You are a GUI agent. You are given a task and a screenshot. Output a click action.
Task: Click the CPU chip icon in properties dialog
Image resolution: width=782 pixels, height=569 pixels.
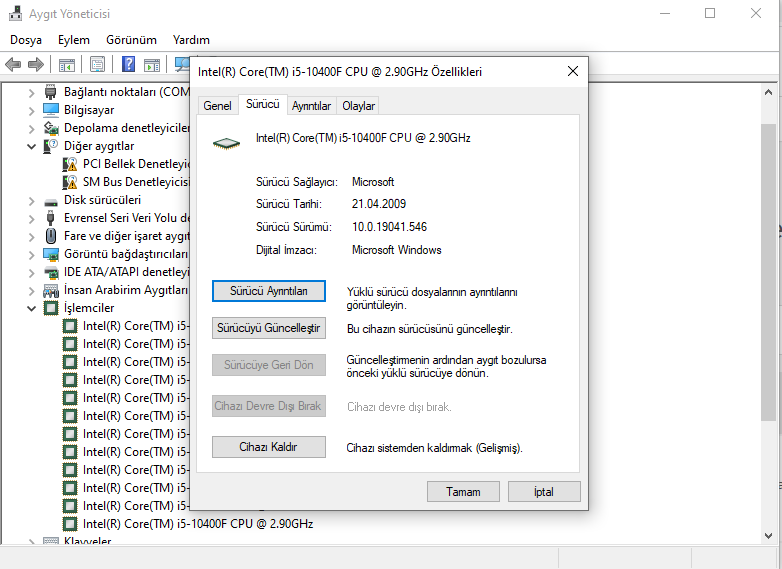click(226, 144)
